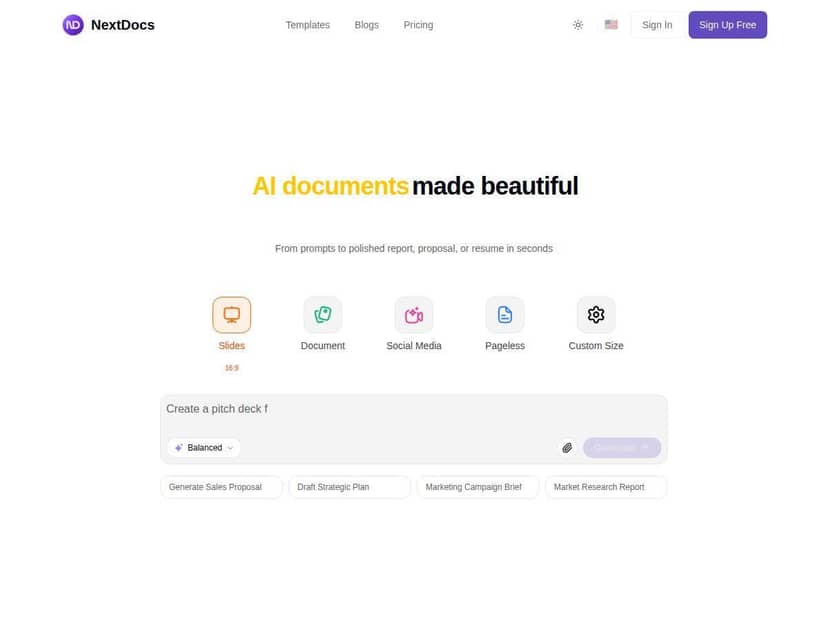Open the Templates menu

(x=307, y=24)
